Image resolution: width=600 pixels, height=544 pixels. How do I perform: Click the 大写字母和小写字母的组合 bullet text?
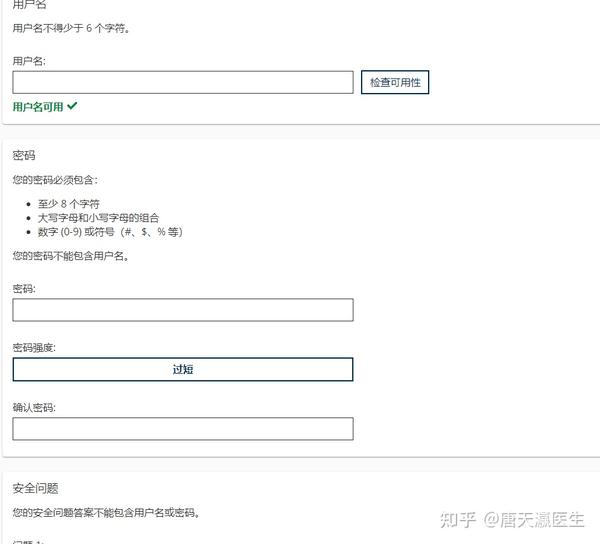pyautogui.click(x=98, y=218)
